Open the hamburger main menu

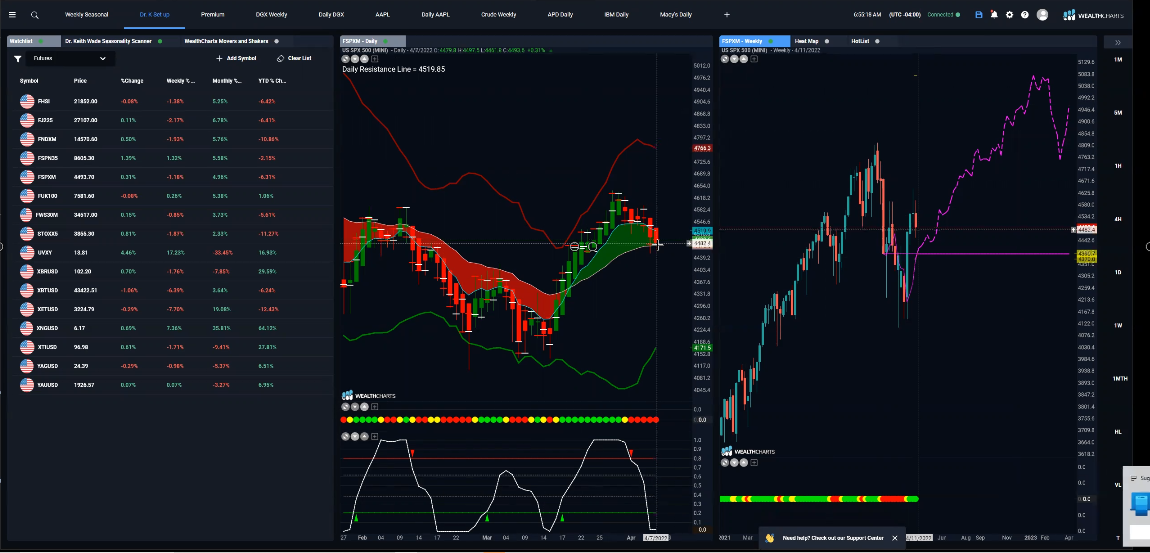click(12, 15)
